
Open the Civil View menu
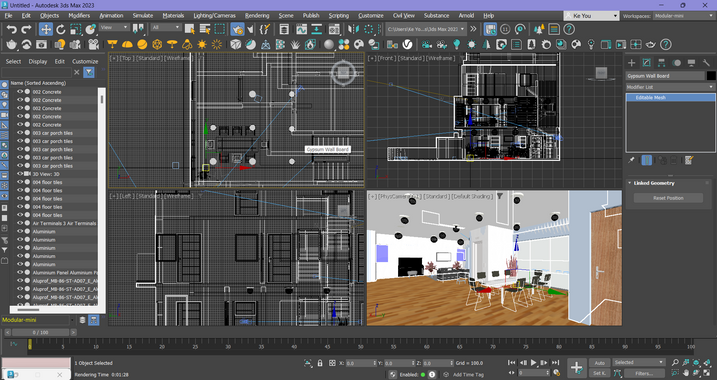(404, 16)
